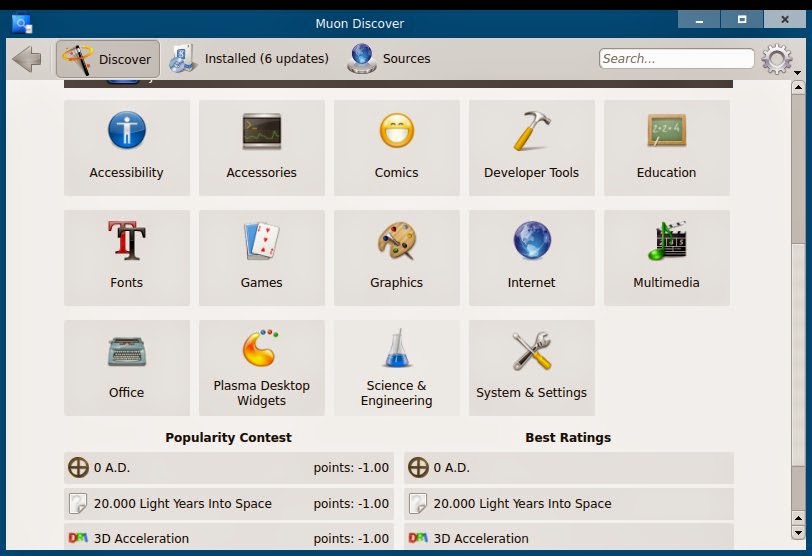Switch to Installed (6 updates) tab
This screenshot has width=812, height=556.
[x=249, y=58]
